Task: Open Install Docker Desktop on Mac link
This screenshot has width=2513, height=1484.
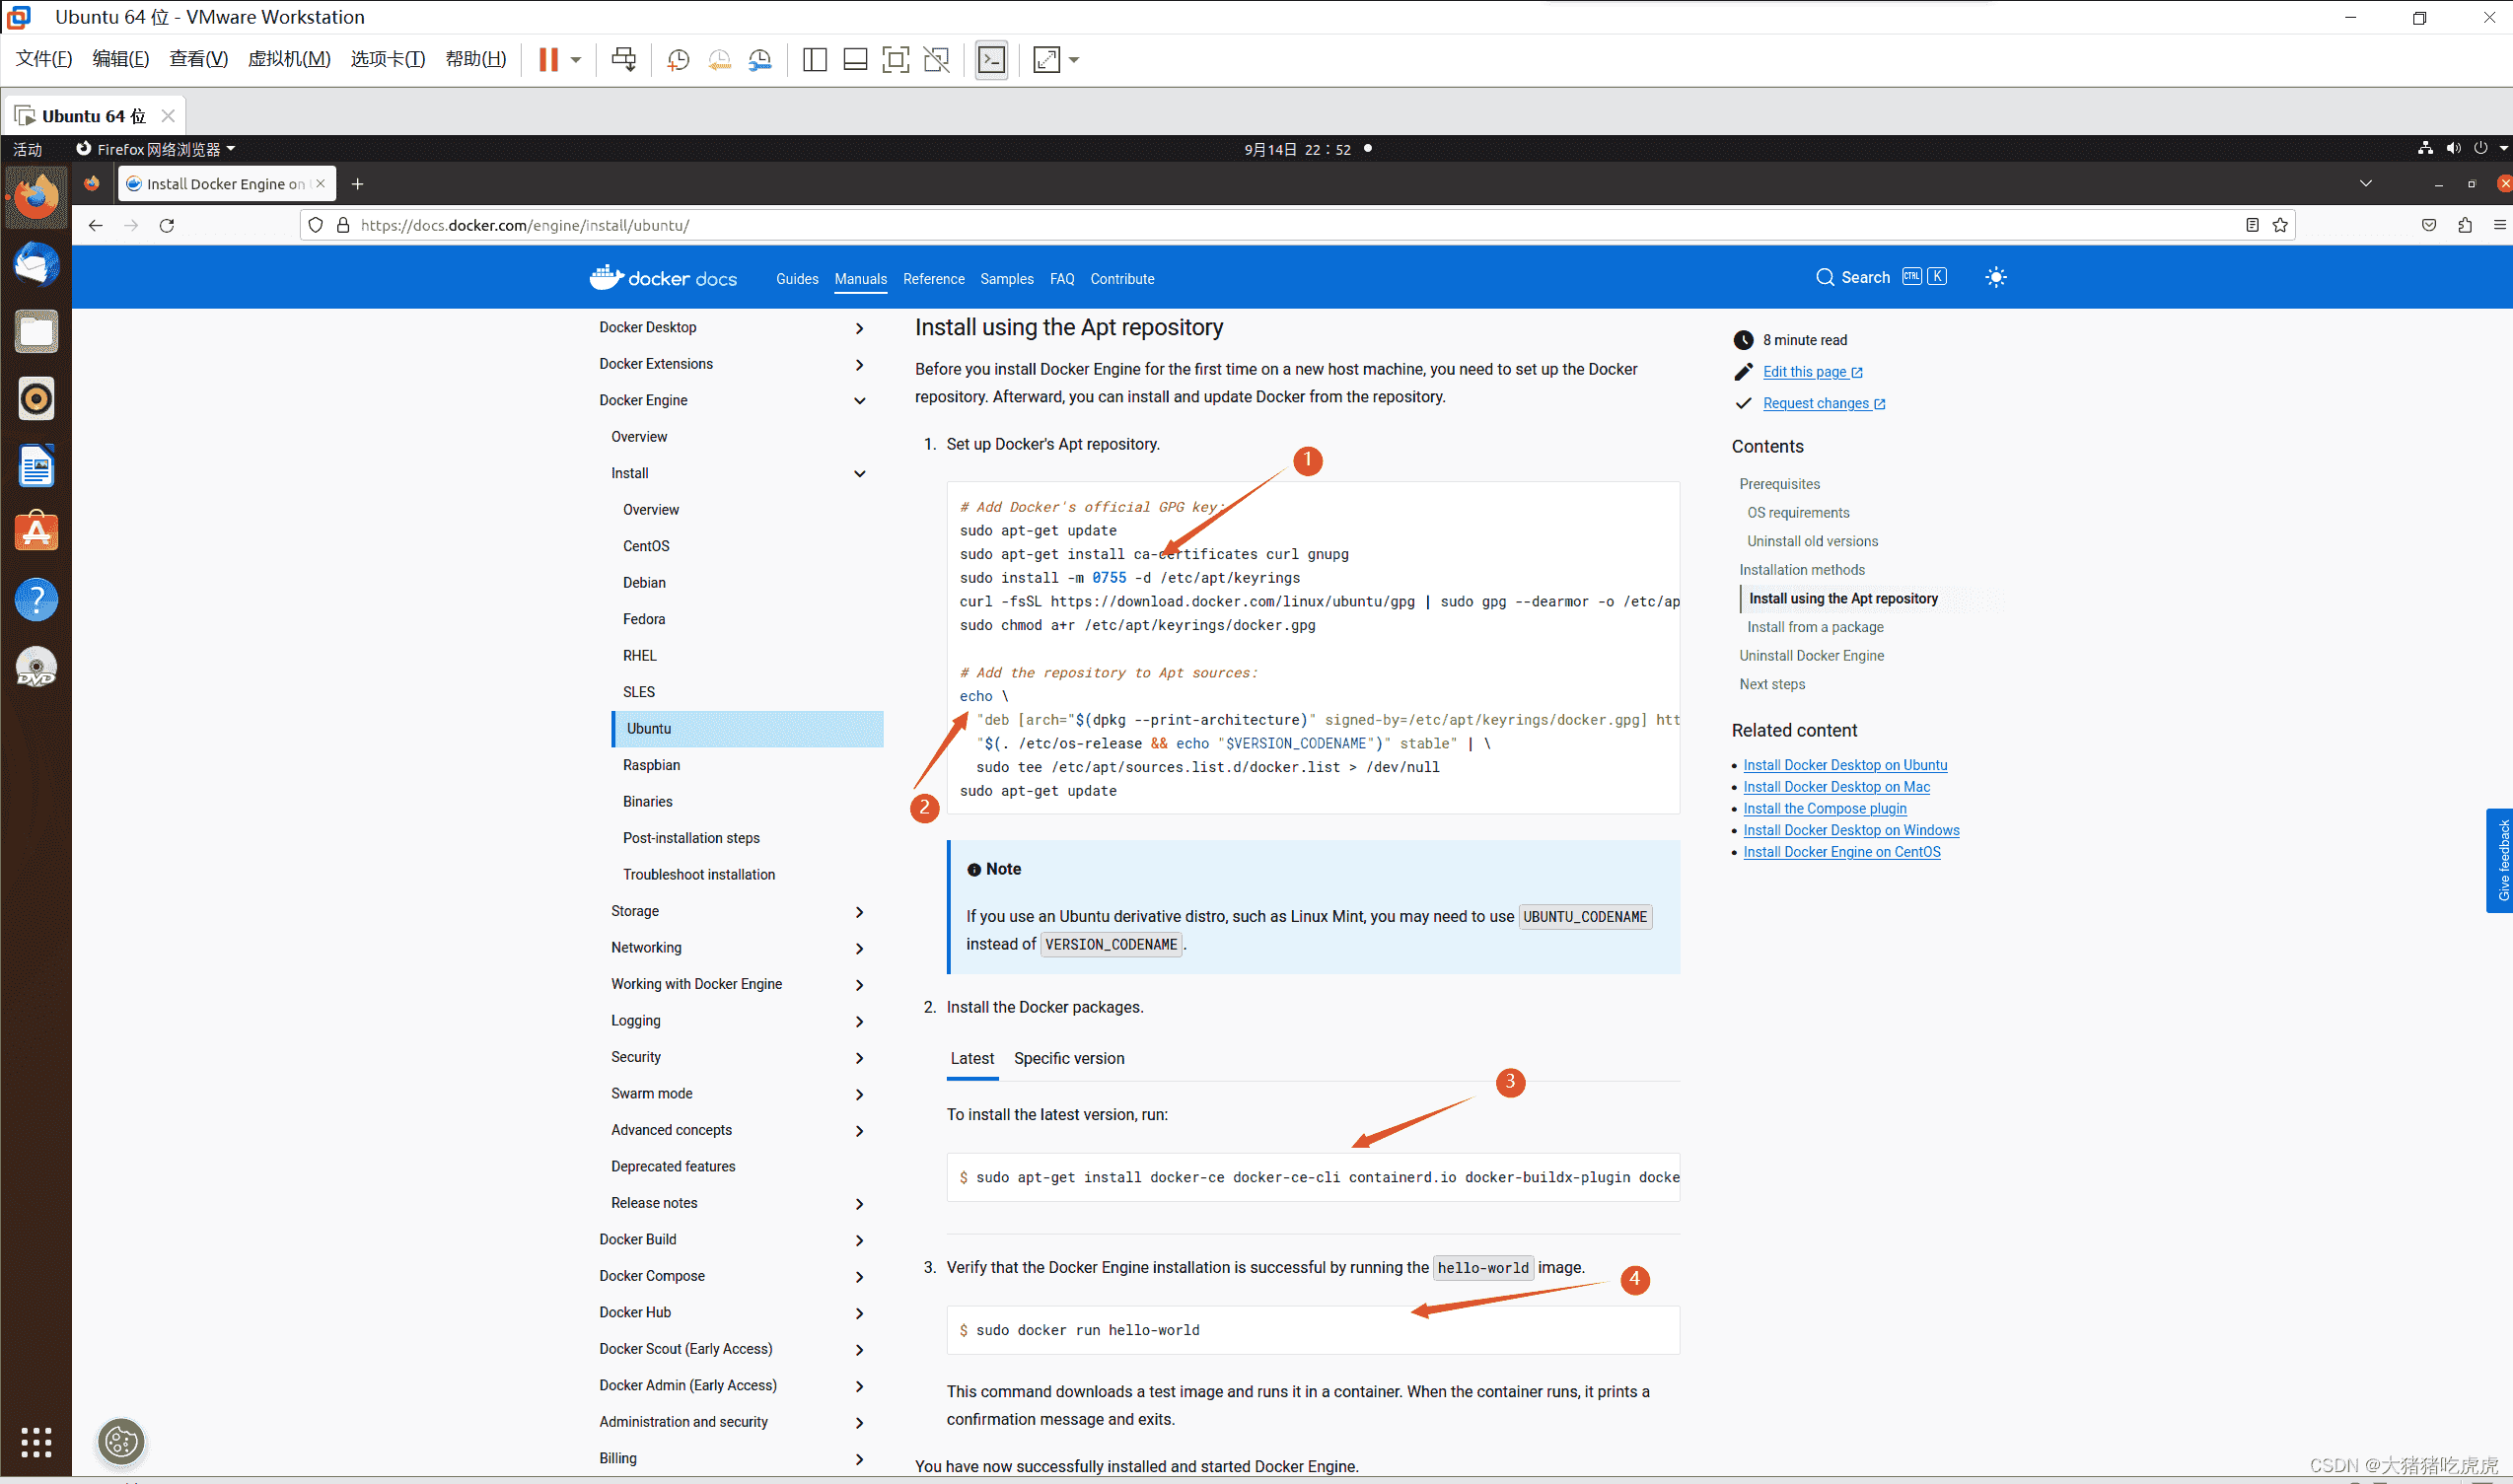Action: 1836,787
